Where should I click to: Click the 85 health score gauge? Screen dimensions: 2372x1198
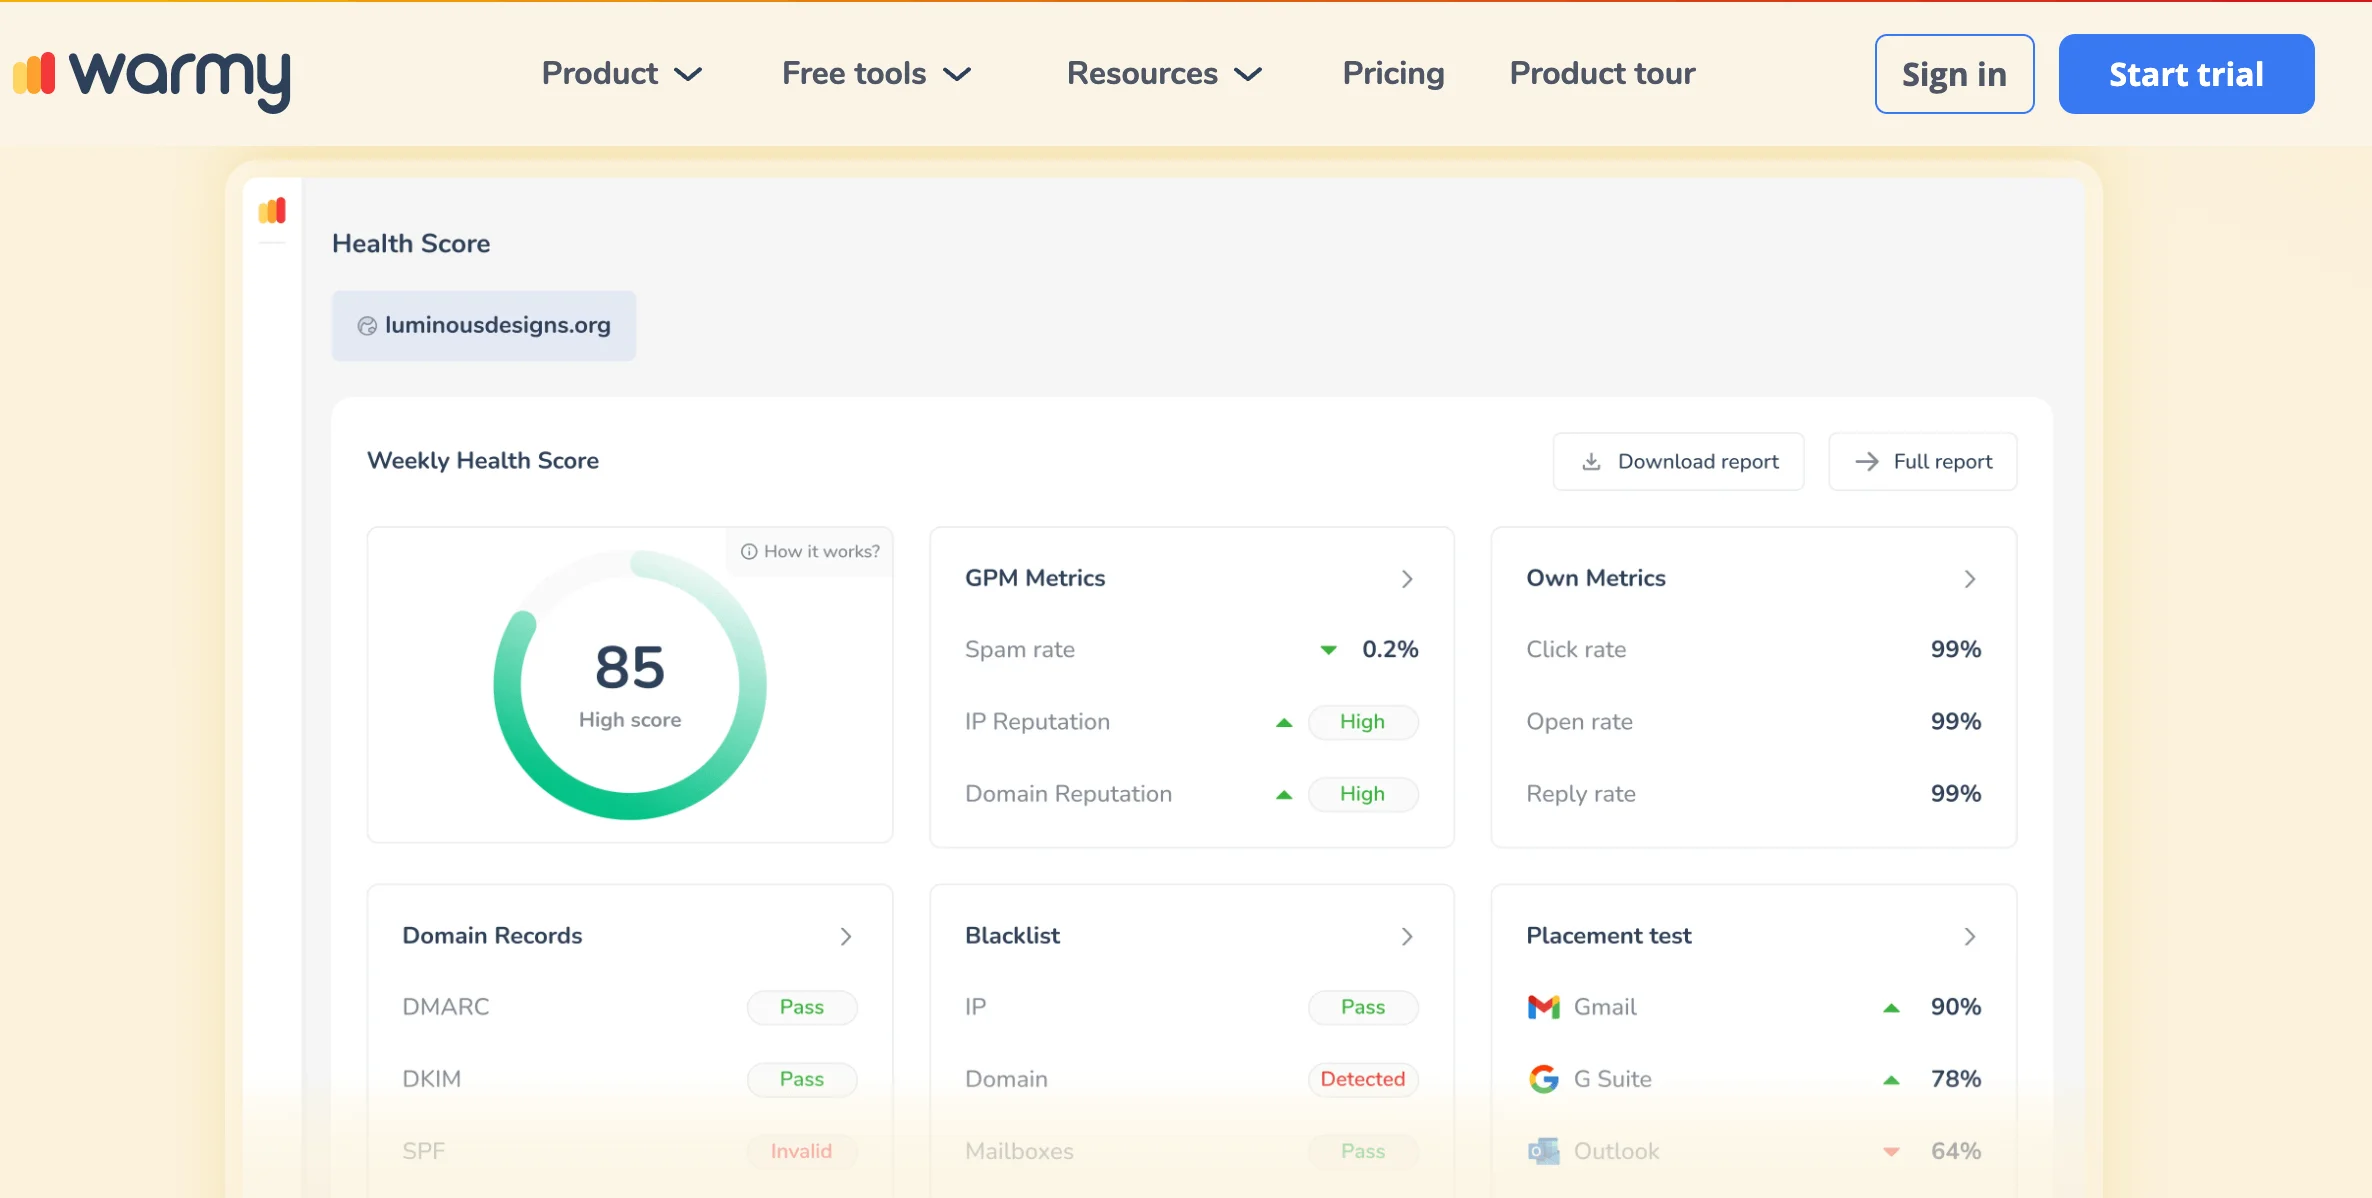pos(630,685)
